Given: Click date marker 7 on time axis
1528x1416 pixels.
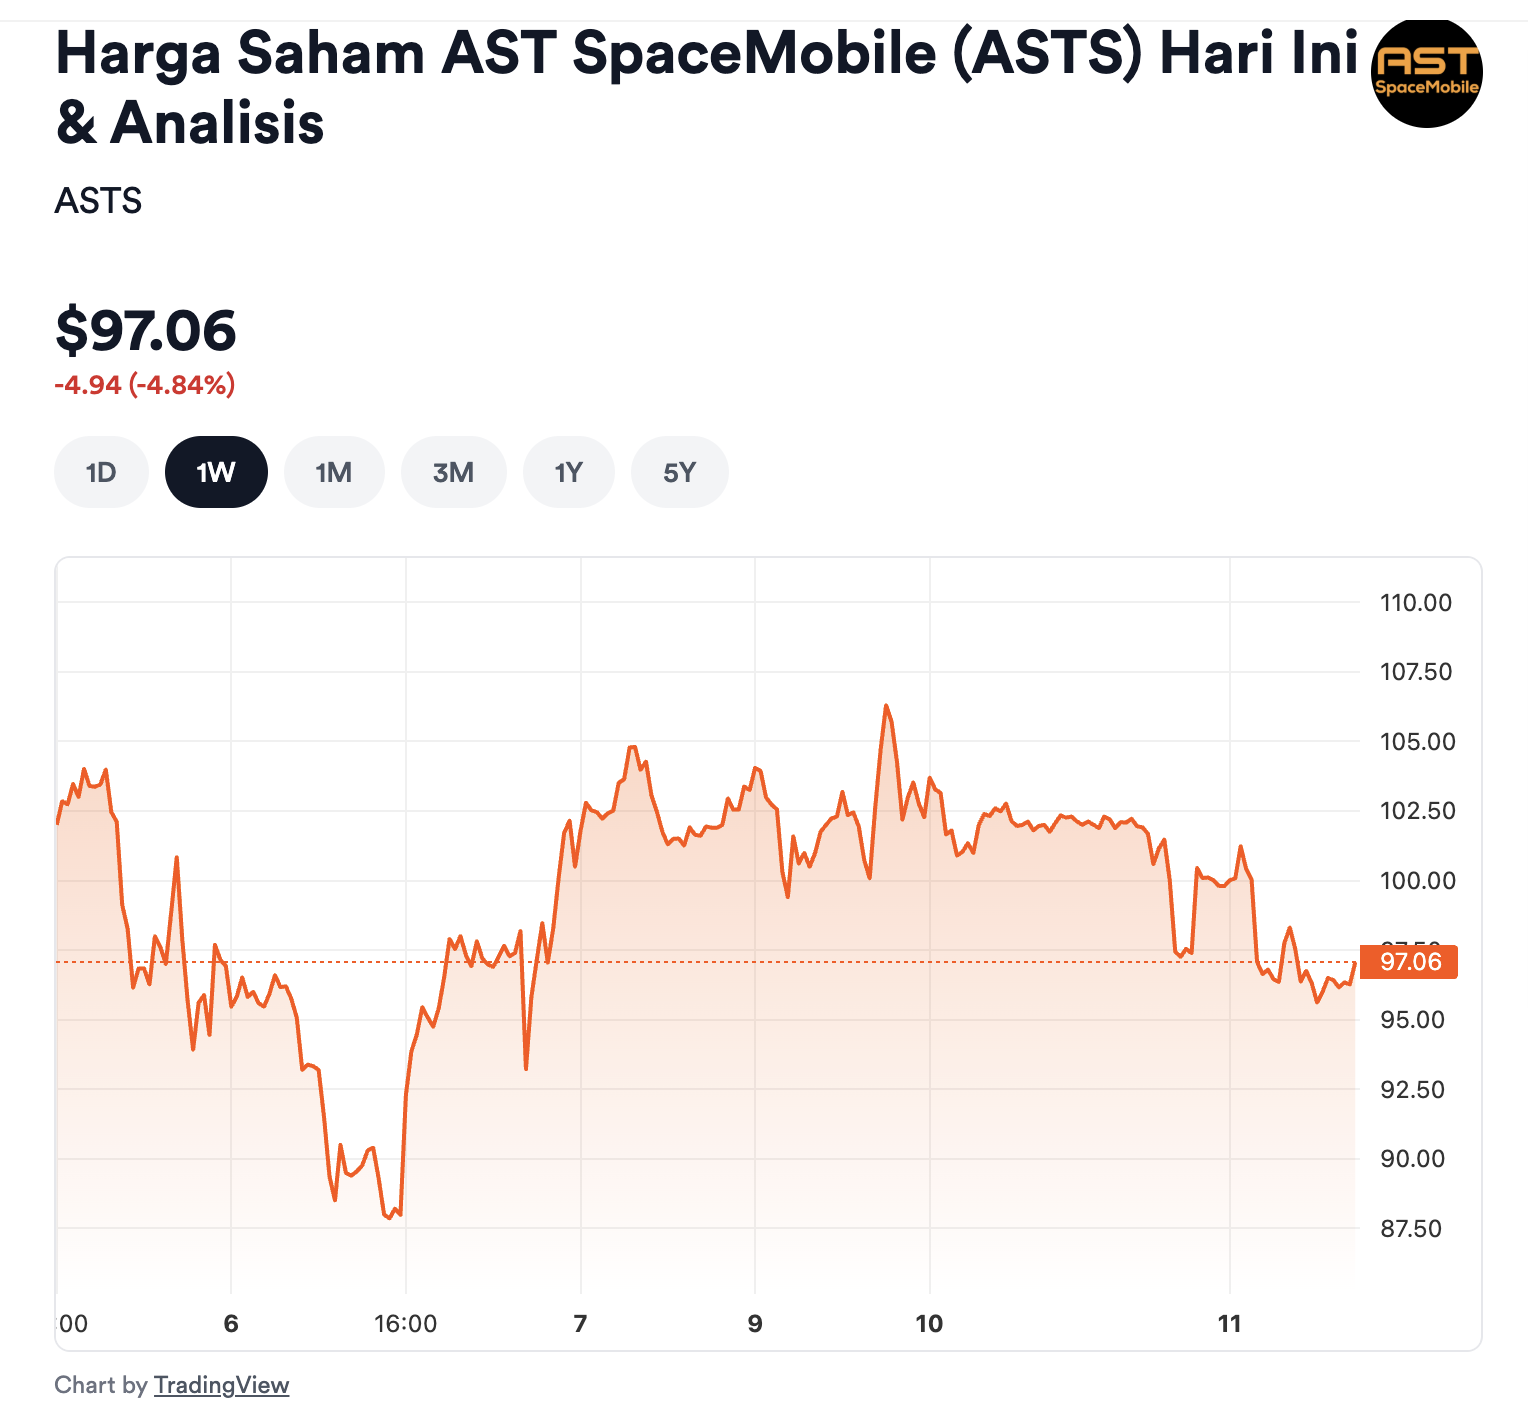Looking at the screenshot, I should click(x=580, y=1324).
